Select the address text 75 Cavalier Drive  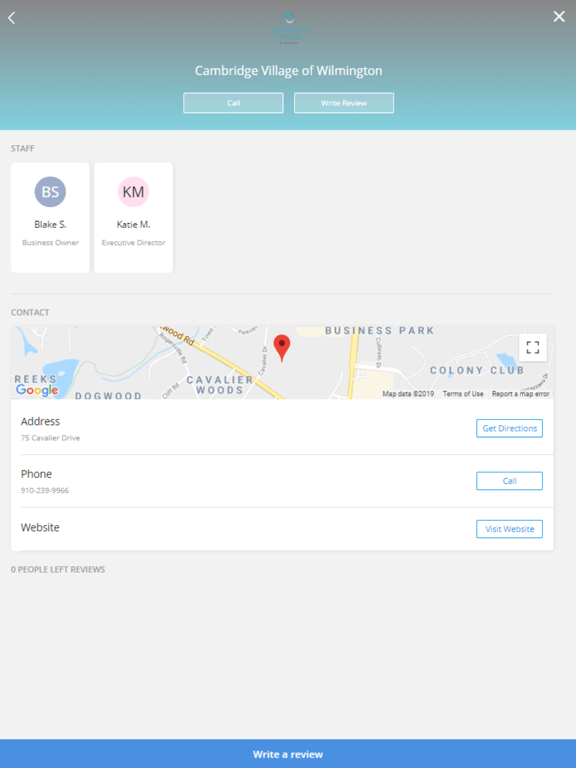coord(50,438)
